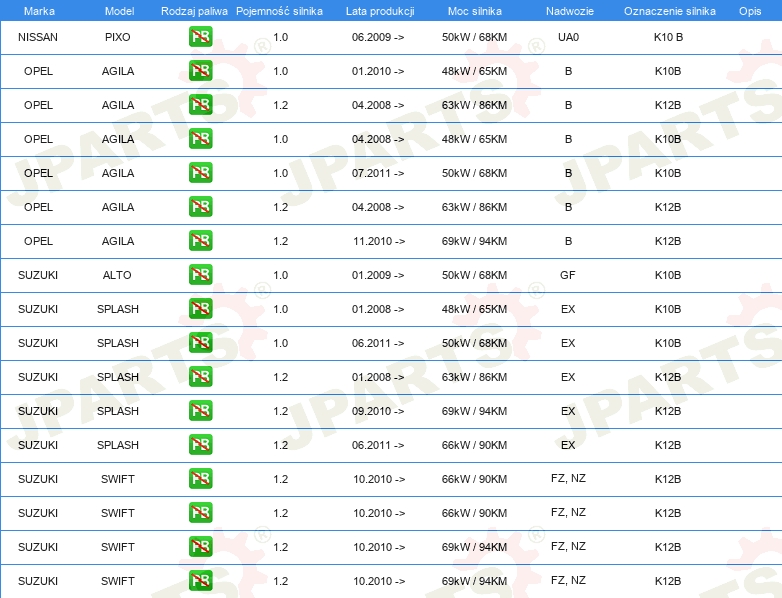Screen dimensions: 782x598
Task: Click the UA0 body code cell
Action: click(x=569, y=37)
